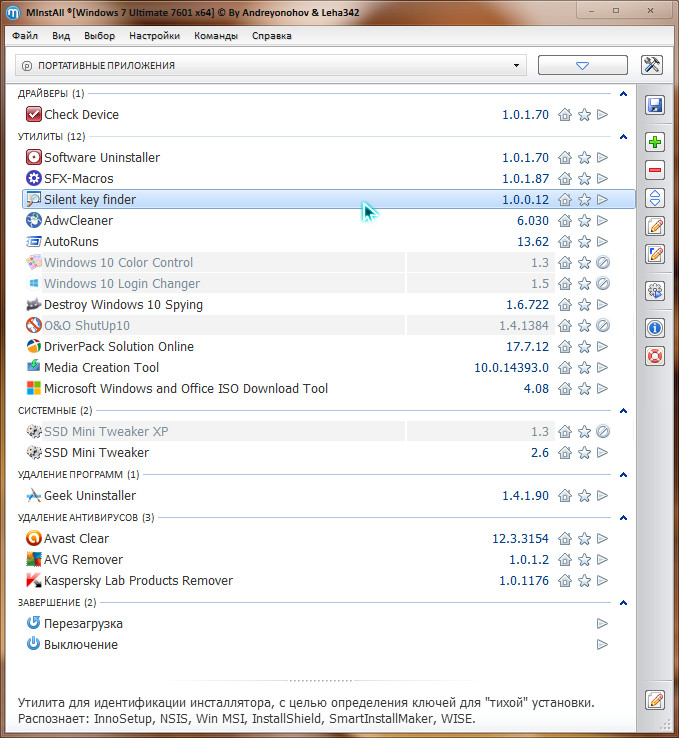Run Avast Clear via its play arrow
This screenshot has height=738, width=679.
(x=602, y=538)
